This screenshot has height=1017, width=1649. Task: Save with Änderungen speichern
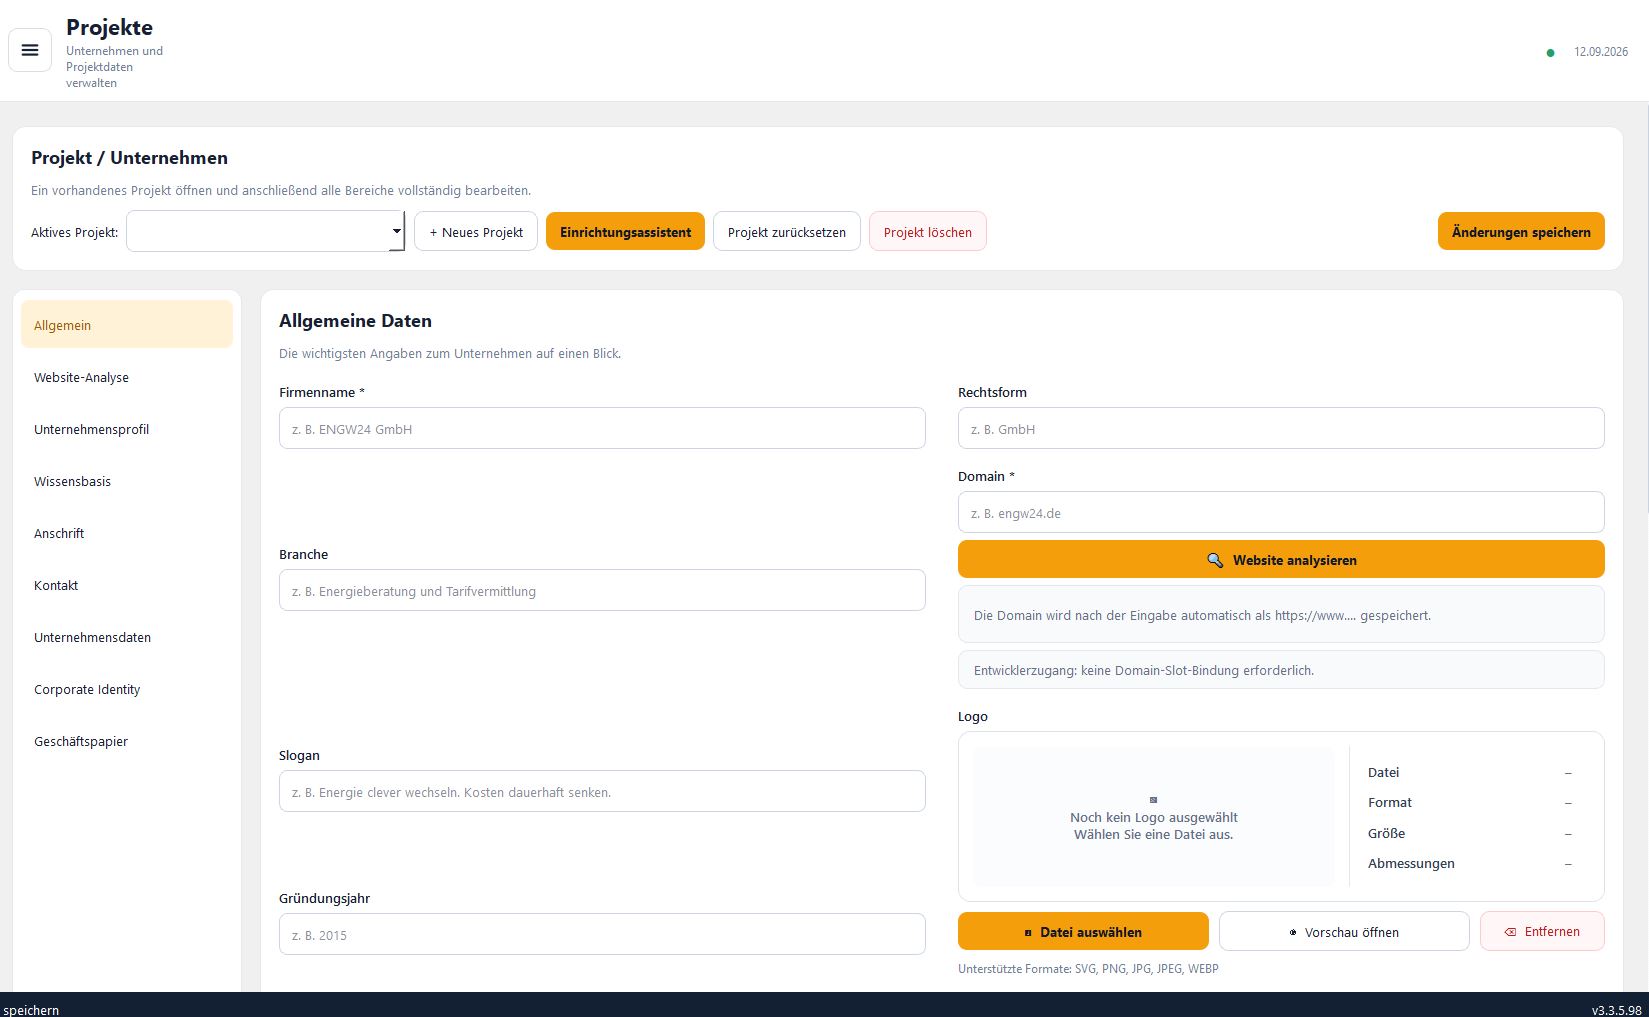click(x=1521, y=231)
